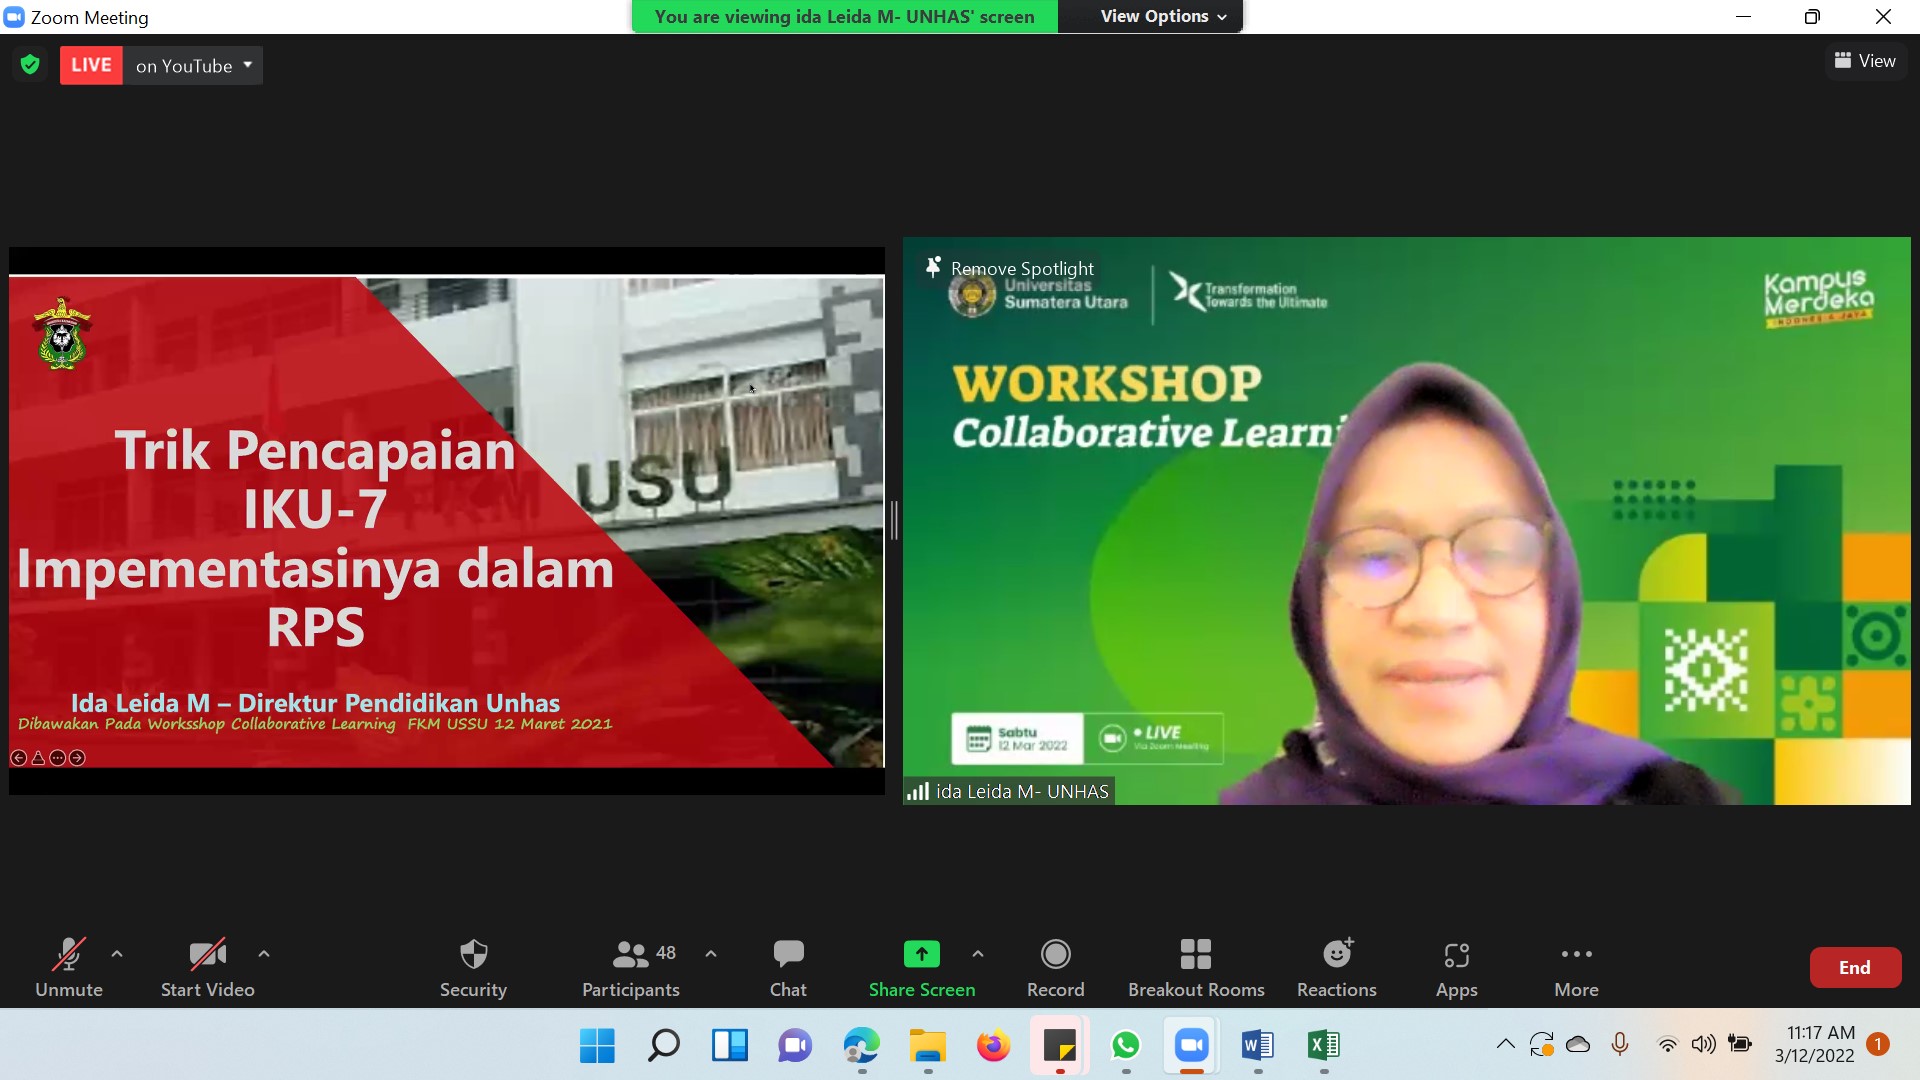Click the spotlighted speaker video
The width and height of the screenshot is (1920, 1080).
point(1406,521)
